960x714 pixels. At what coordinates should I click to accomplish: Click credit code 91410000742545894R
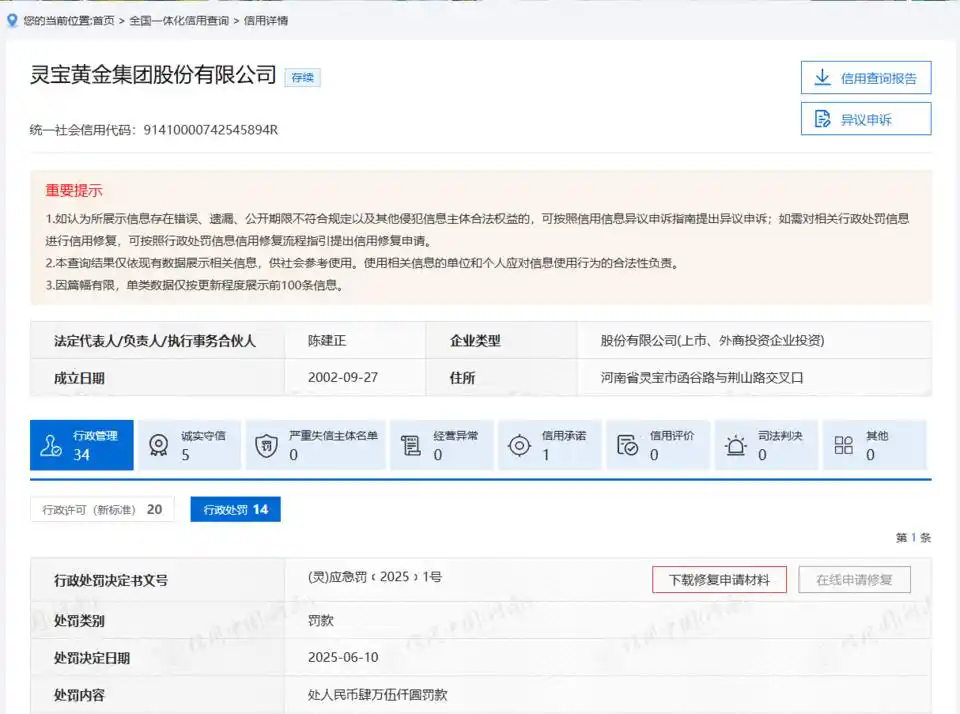coord(211,130)
